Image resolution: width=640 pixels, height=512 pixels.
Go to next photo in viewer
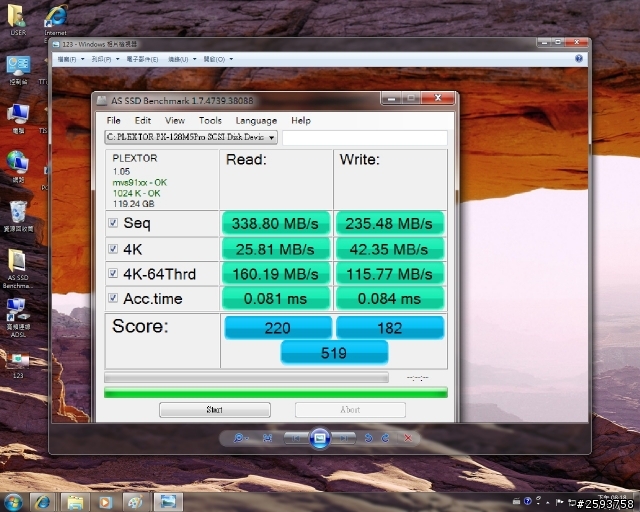point(343,438)
